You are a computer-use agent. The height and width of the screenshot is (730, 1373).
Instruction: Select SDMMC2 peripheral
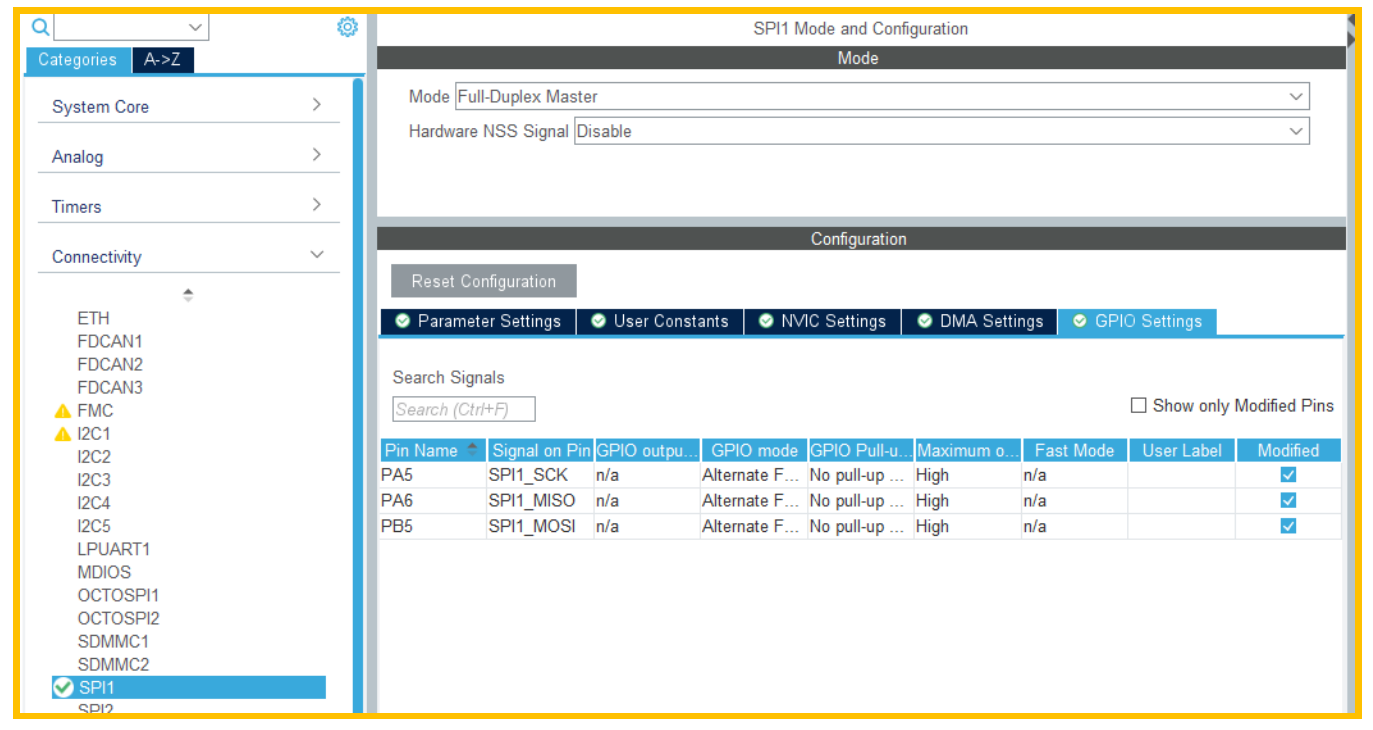[113, 664]
